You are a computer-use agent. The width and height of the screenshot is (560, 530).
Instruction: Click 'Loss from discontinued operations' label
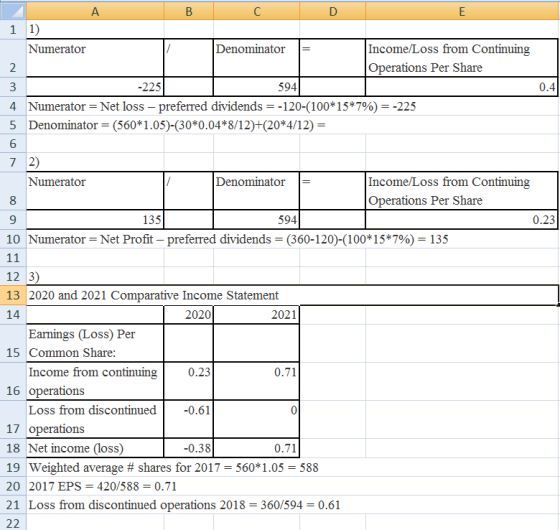(95, 419)
